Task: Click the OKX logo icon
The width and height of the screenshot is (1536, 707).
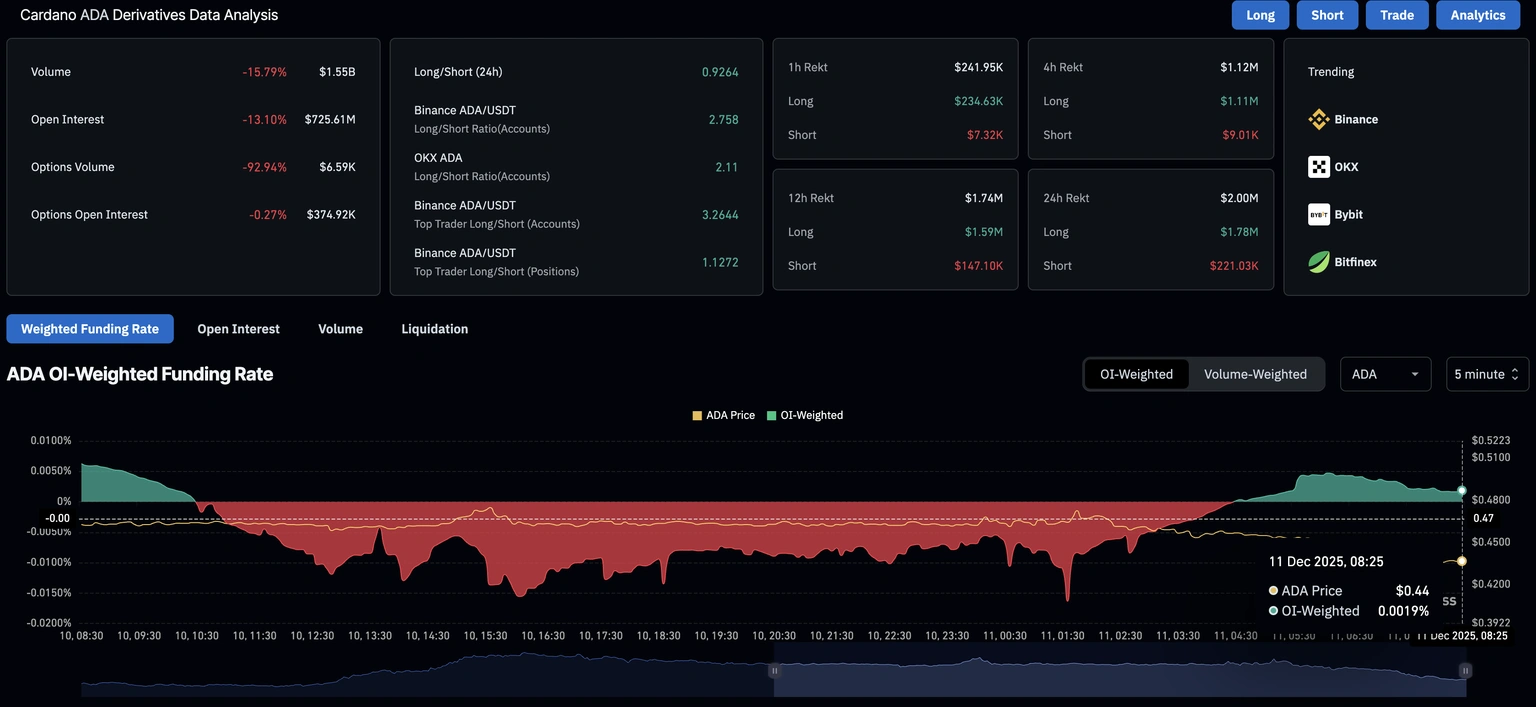Action: [1319, 167]
